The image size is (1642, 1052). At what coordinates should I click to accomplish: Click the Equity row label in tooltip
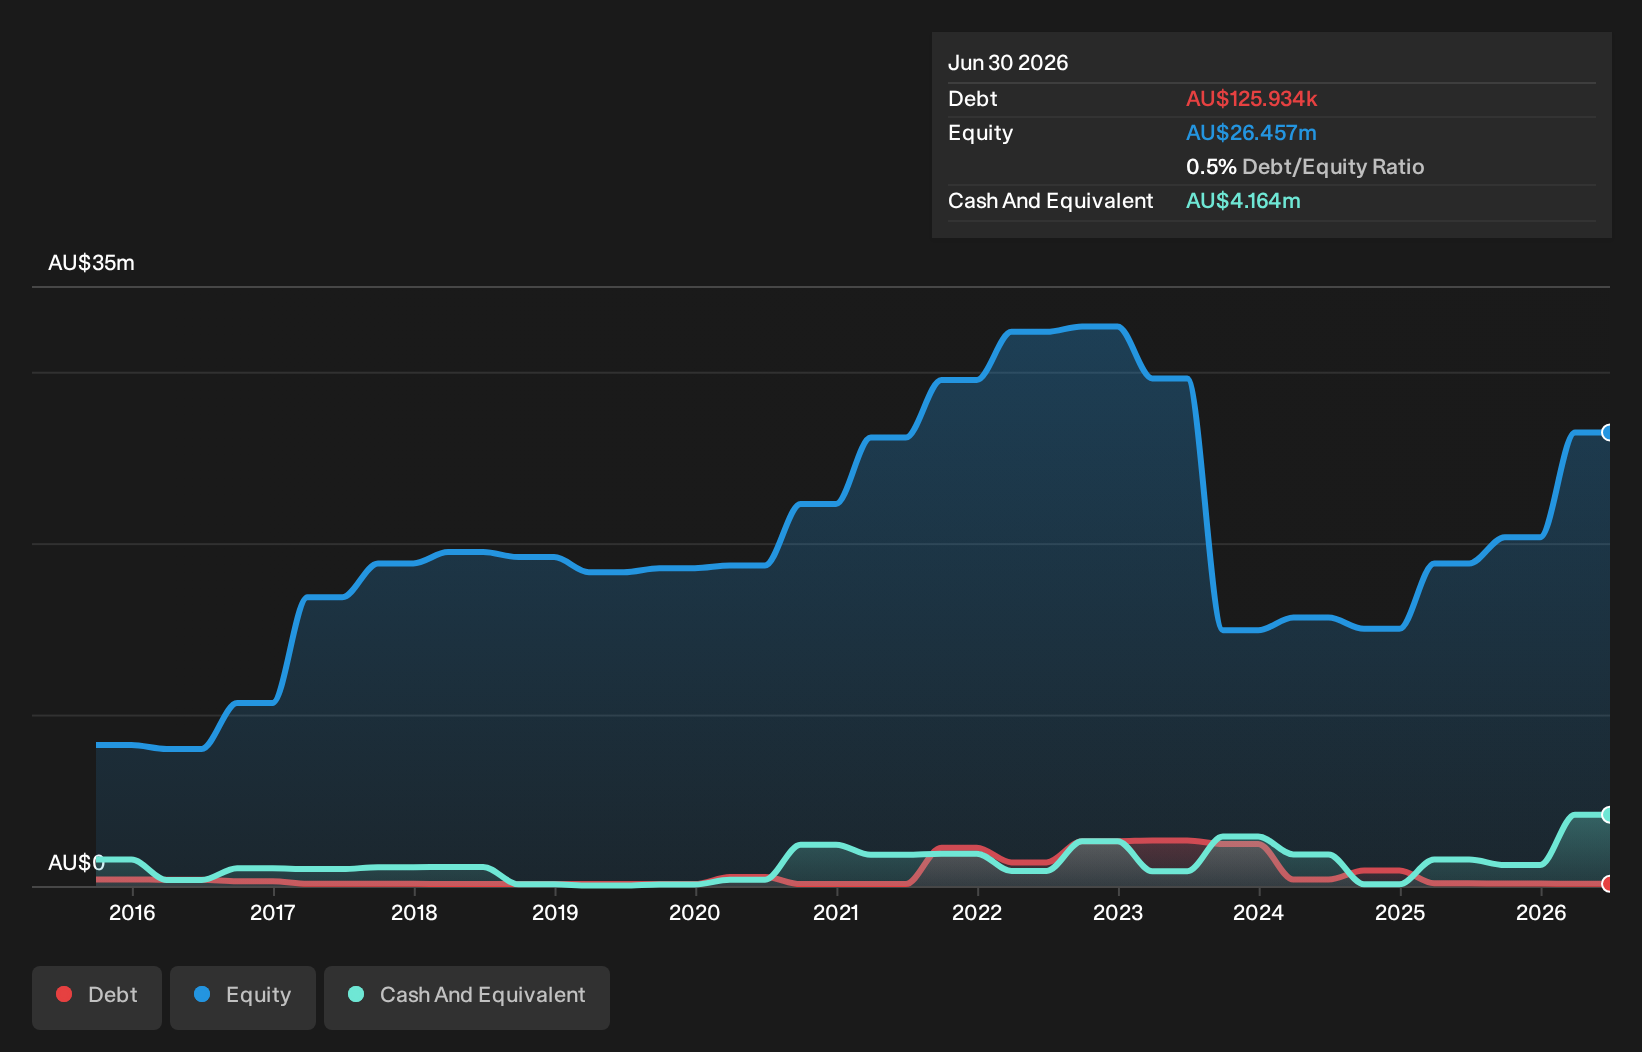point(980,133)
